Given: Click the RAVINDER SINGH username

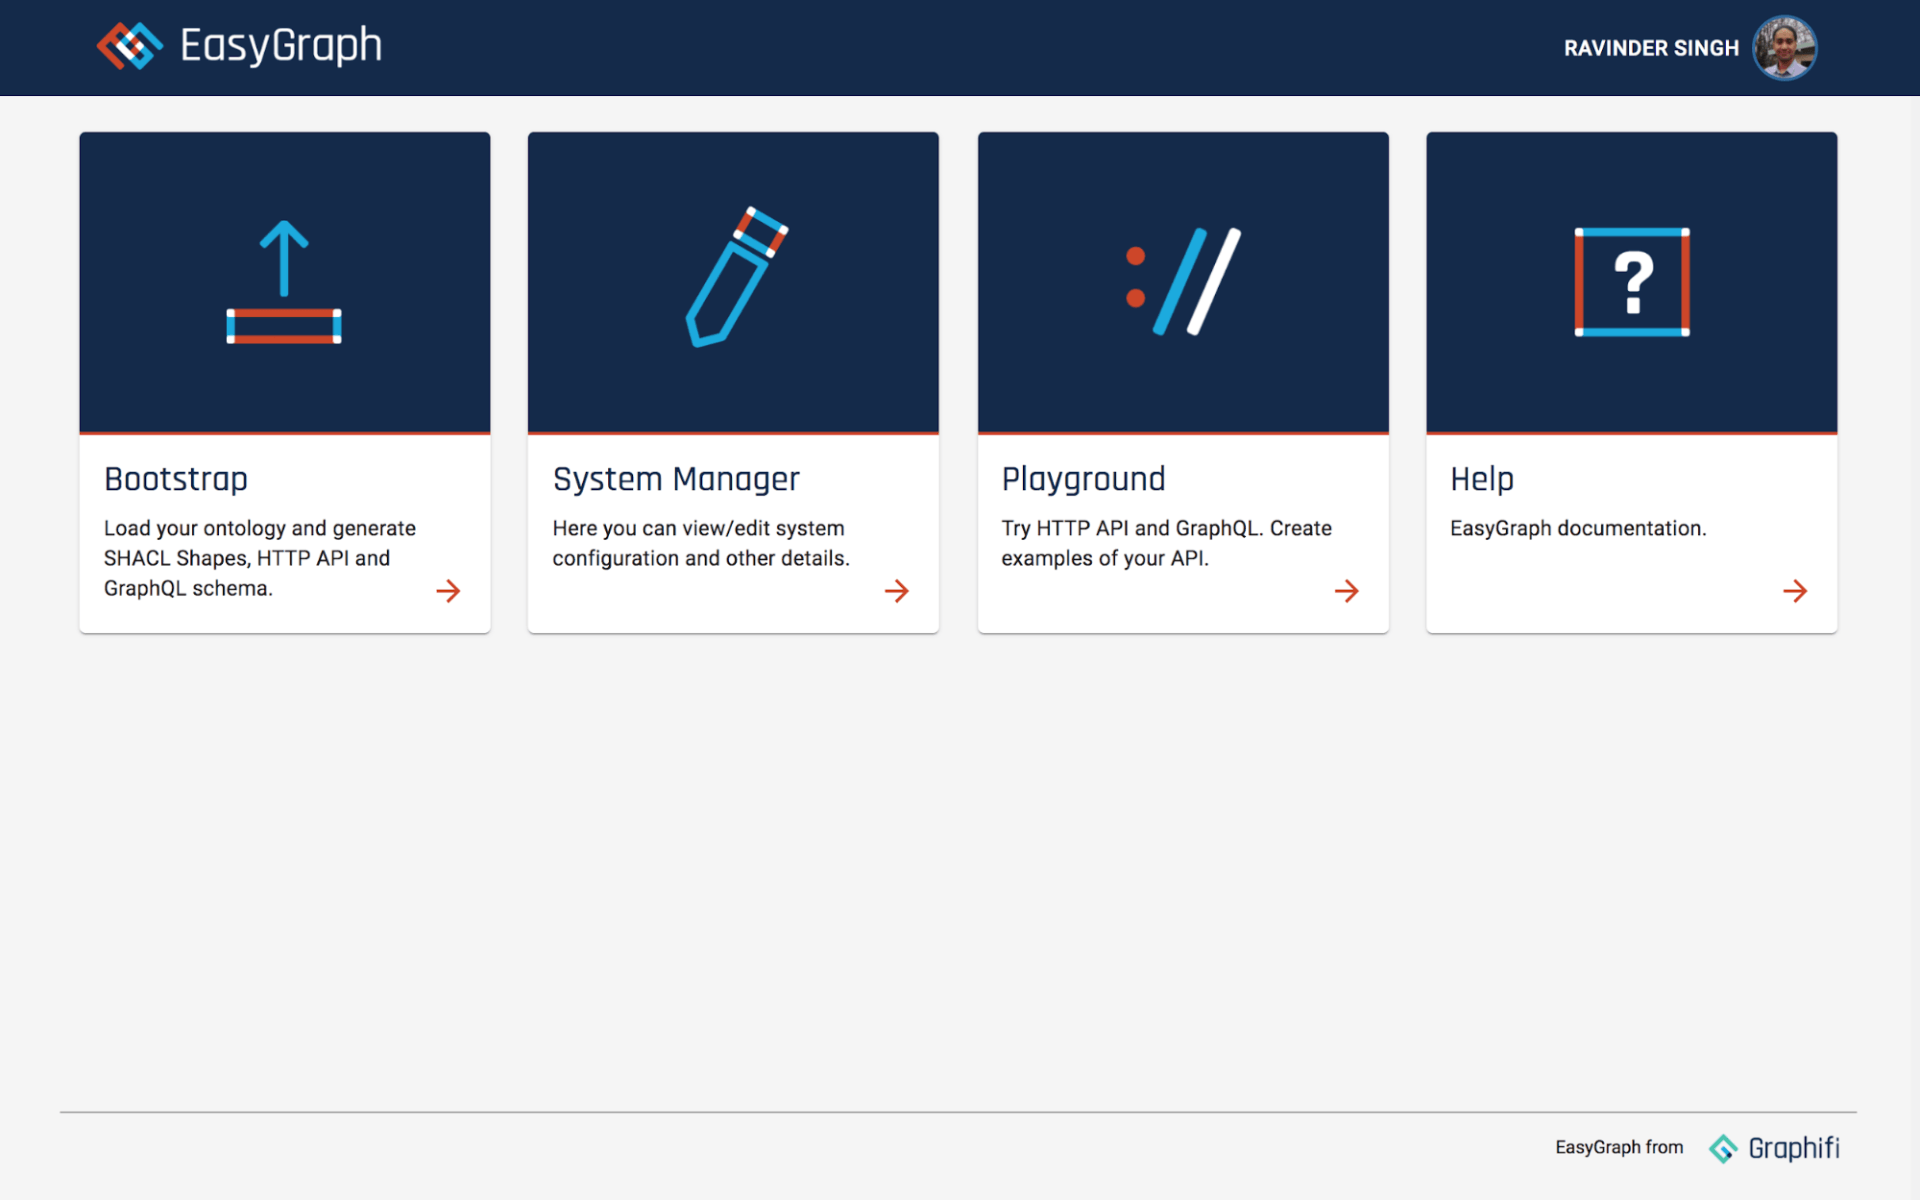Looking at the screenshot, I should (1651, 48).
